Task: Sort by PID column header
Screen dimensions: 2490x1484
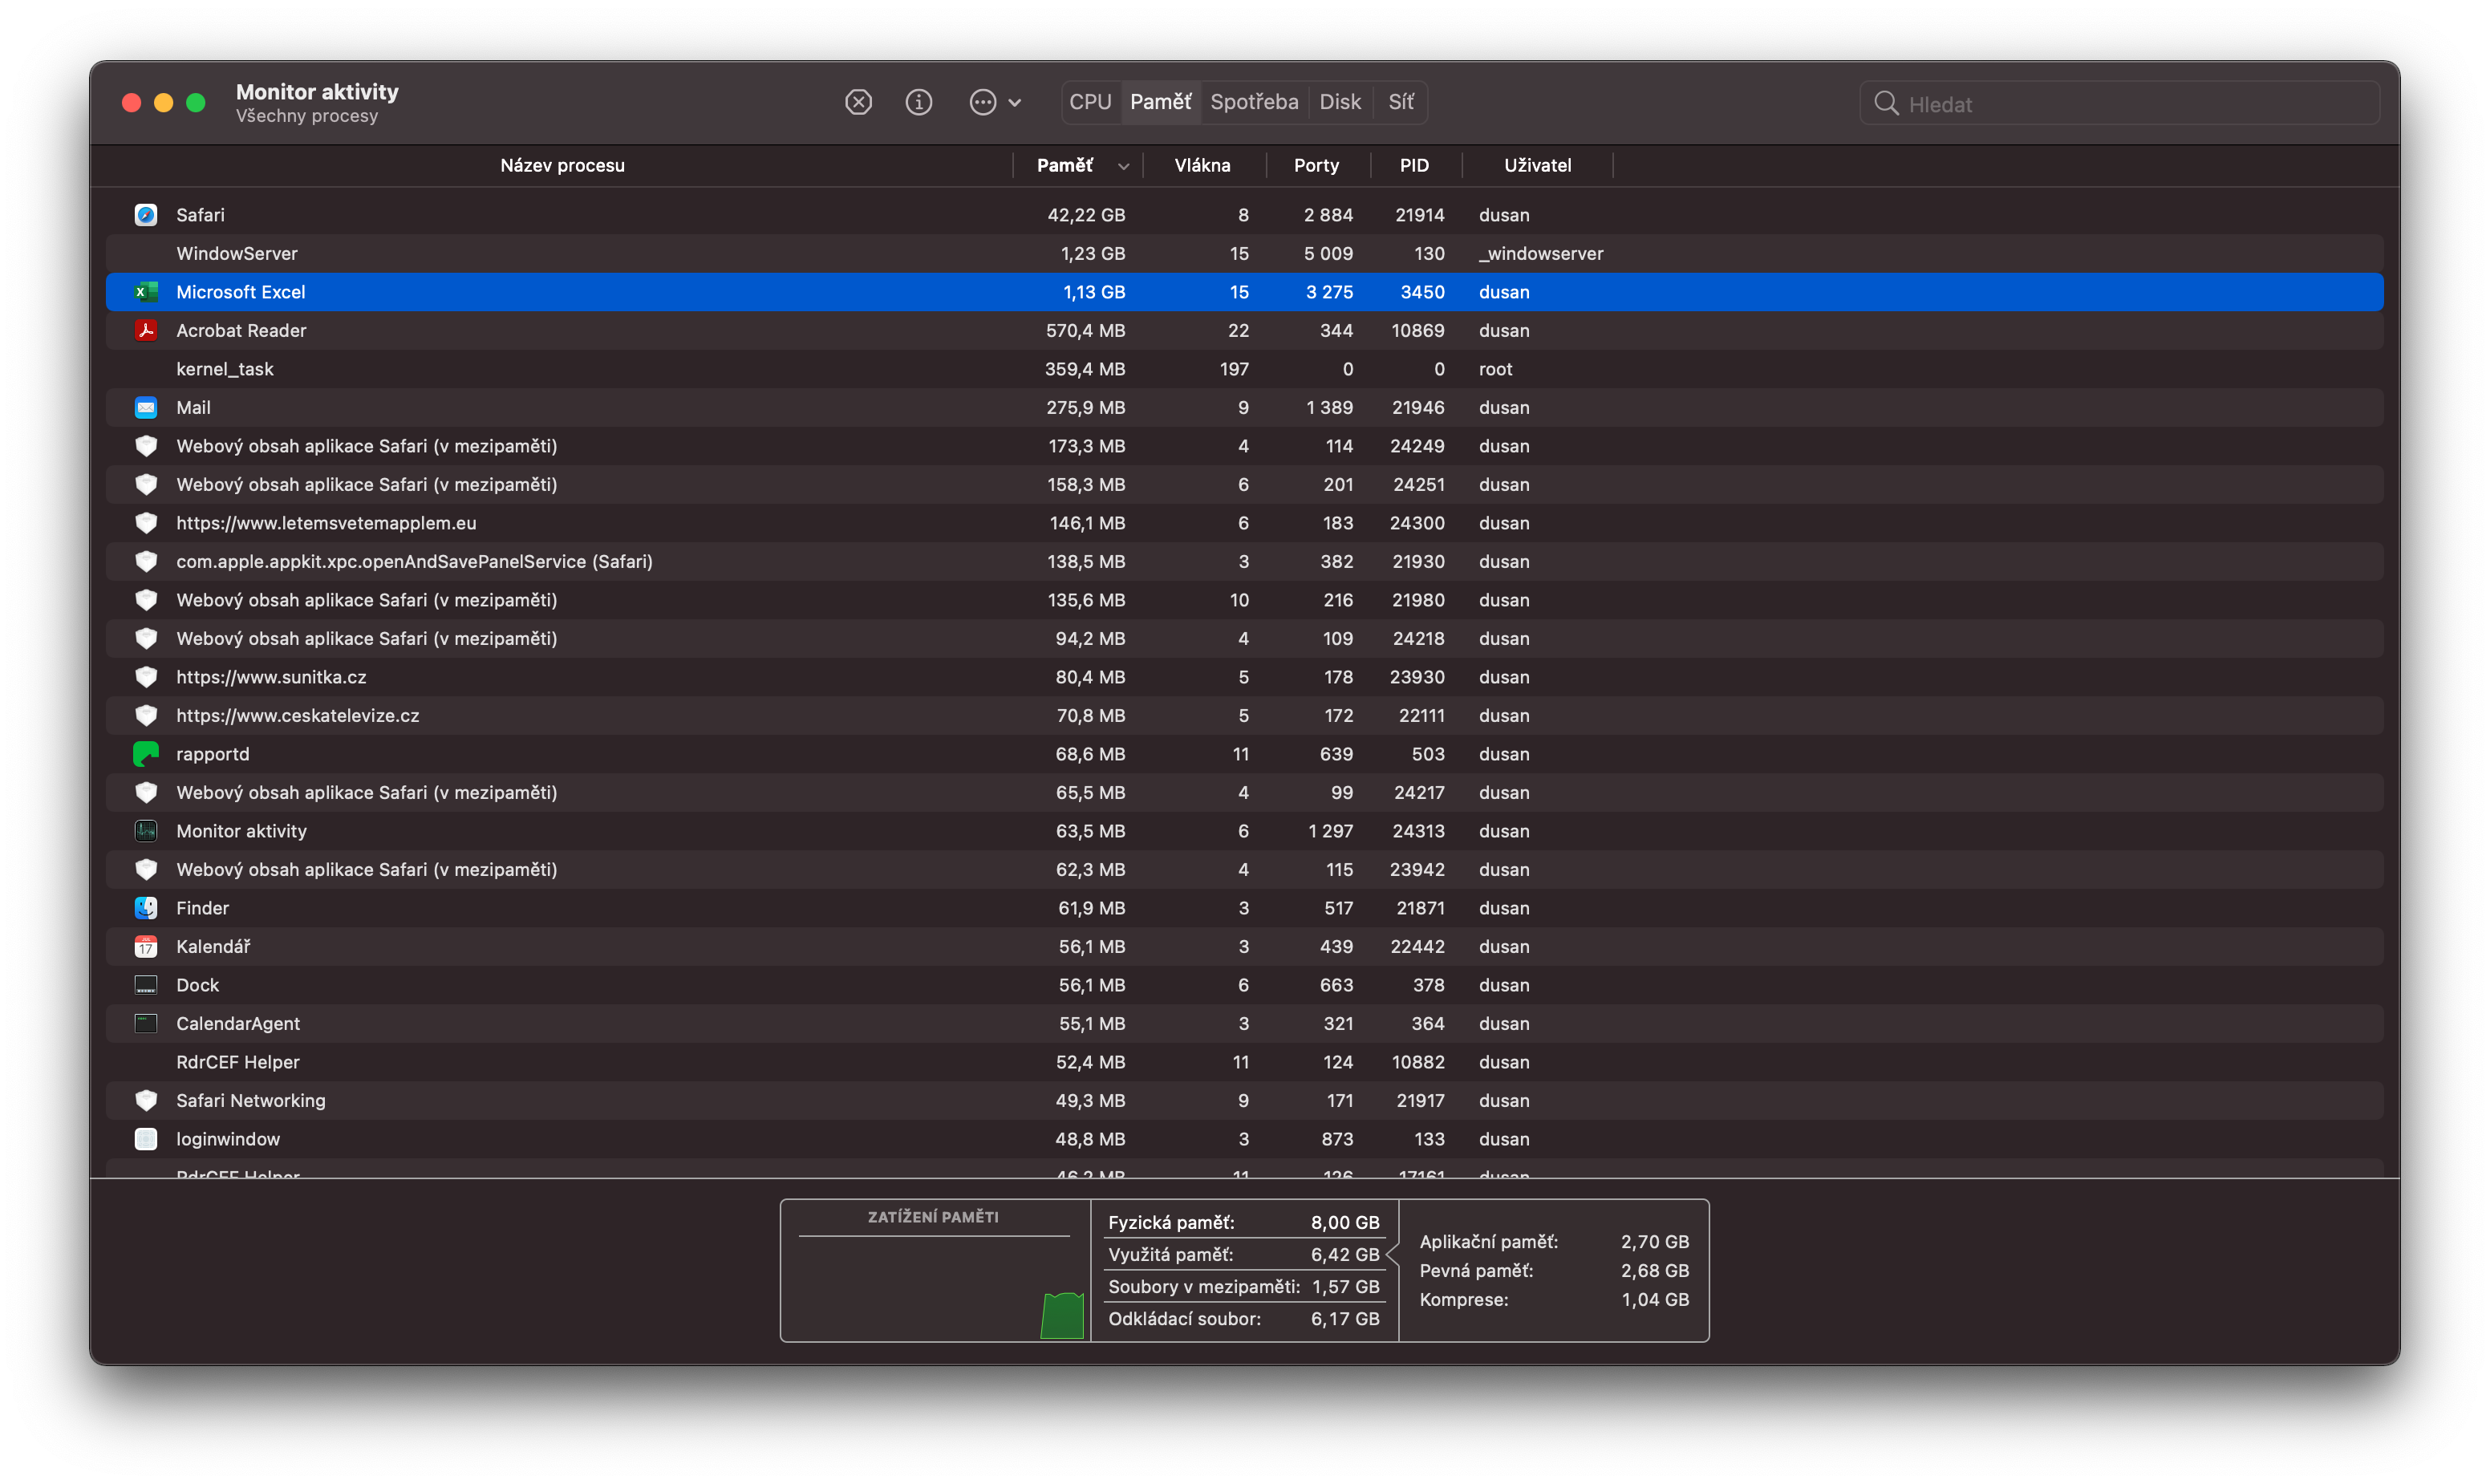Action: tap(1413, 166)
